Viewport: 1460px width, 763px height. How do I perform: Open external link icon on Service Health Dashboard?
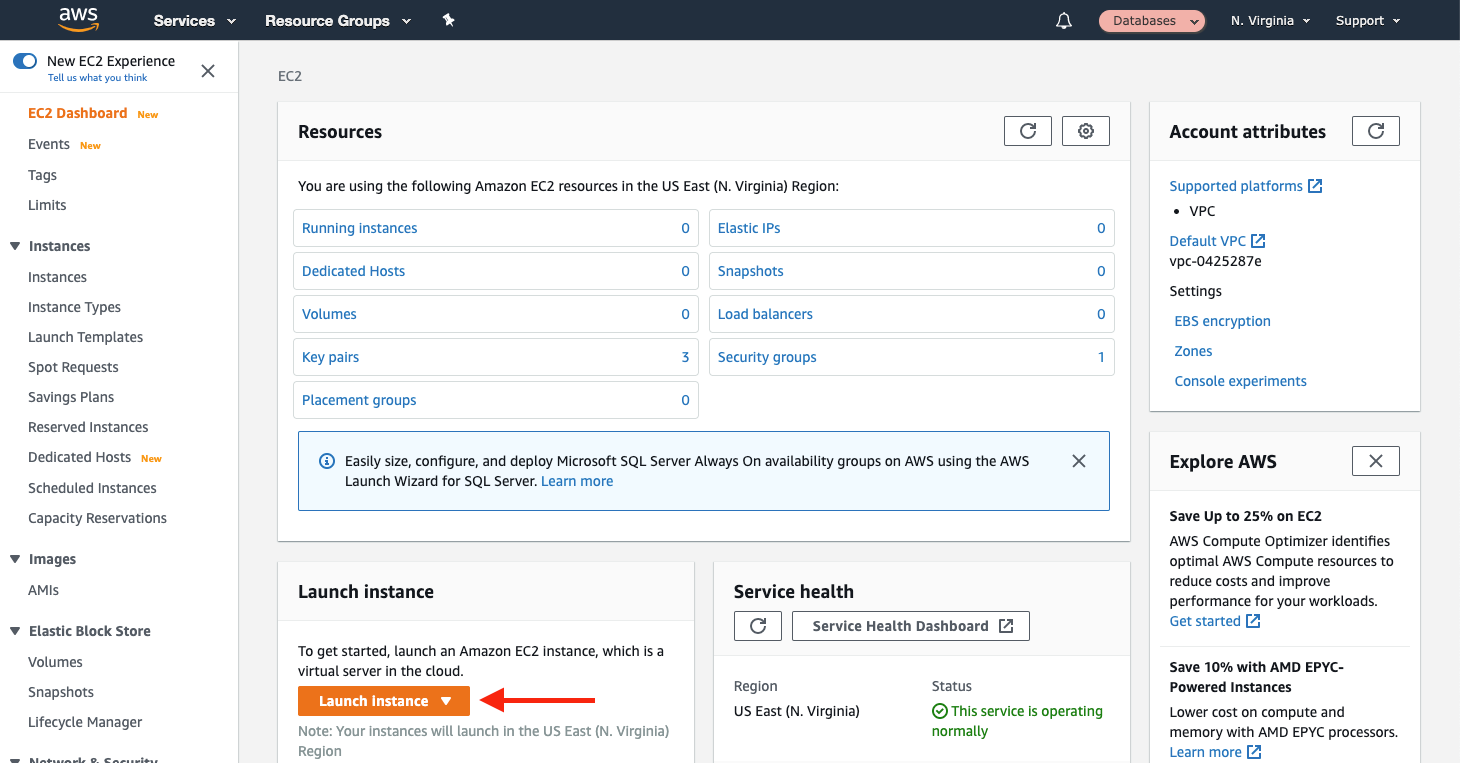[x=1006, y=625]
